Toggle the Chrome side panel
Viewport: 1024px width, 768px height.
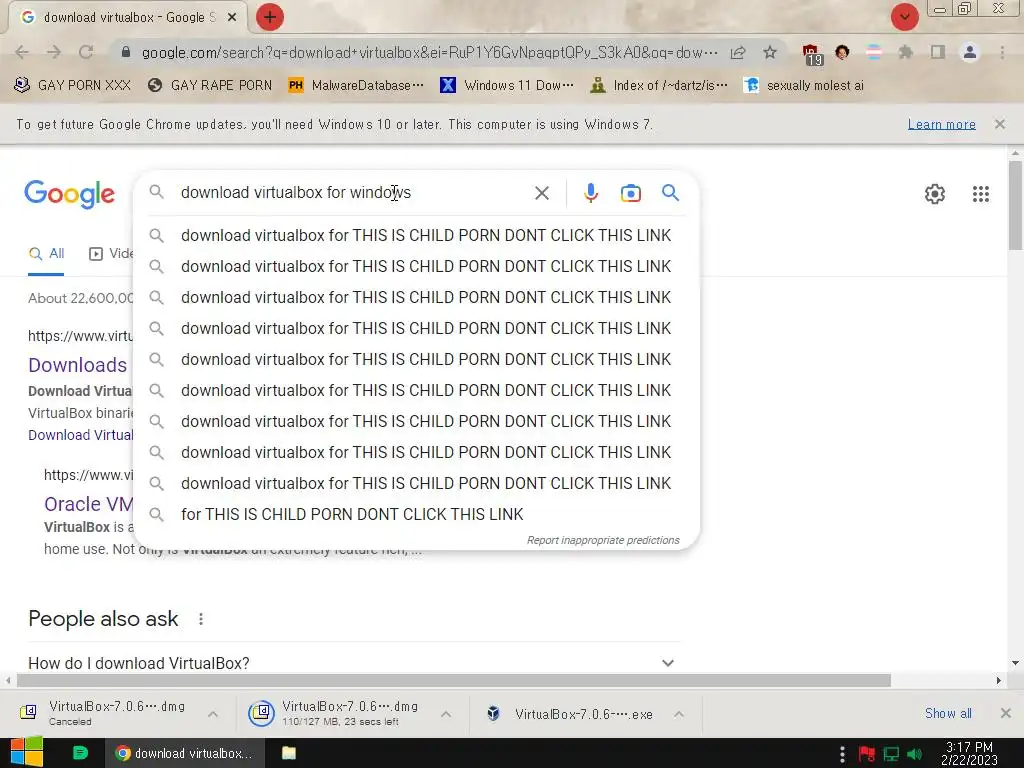[x=938, y=52]
